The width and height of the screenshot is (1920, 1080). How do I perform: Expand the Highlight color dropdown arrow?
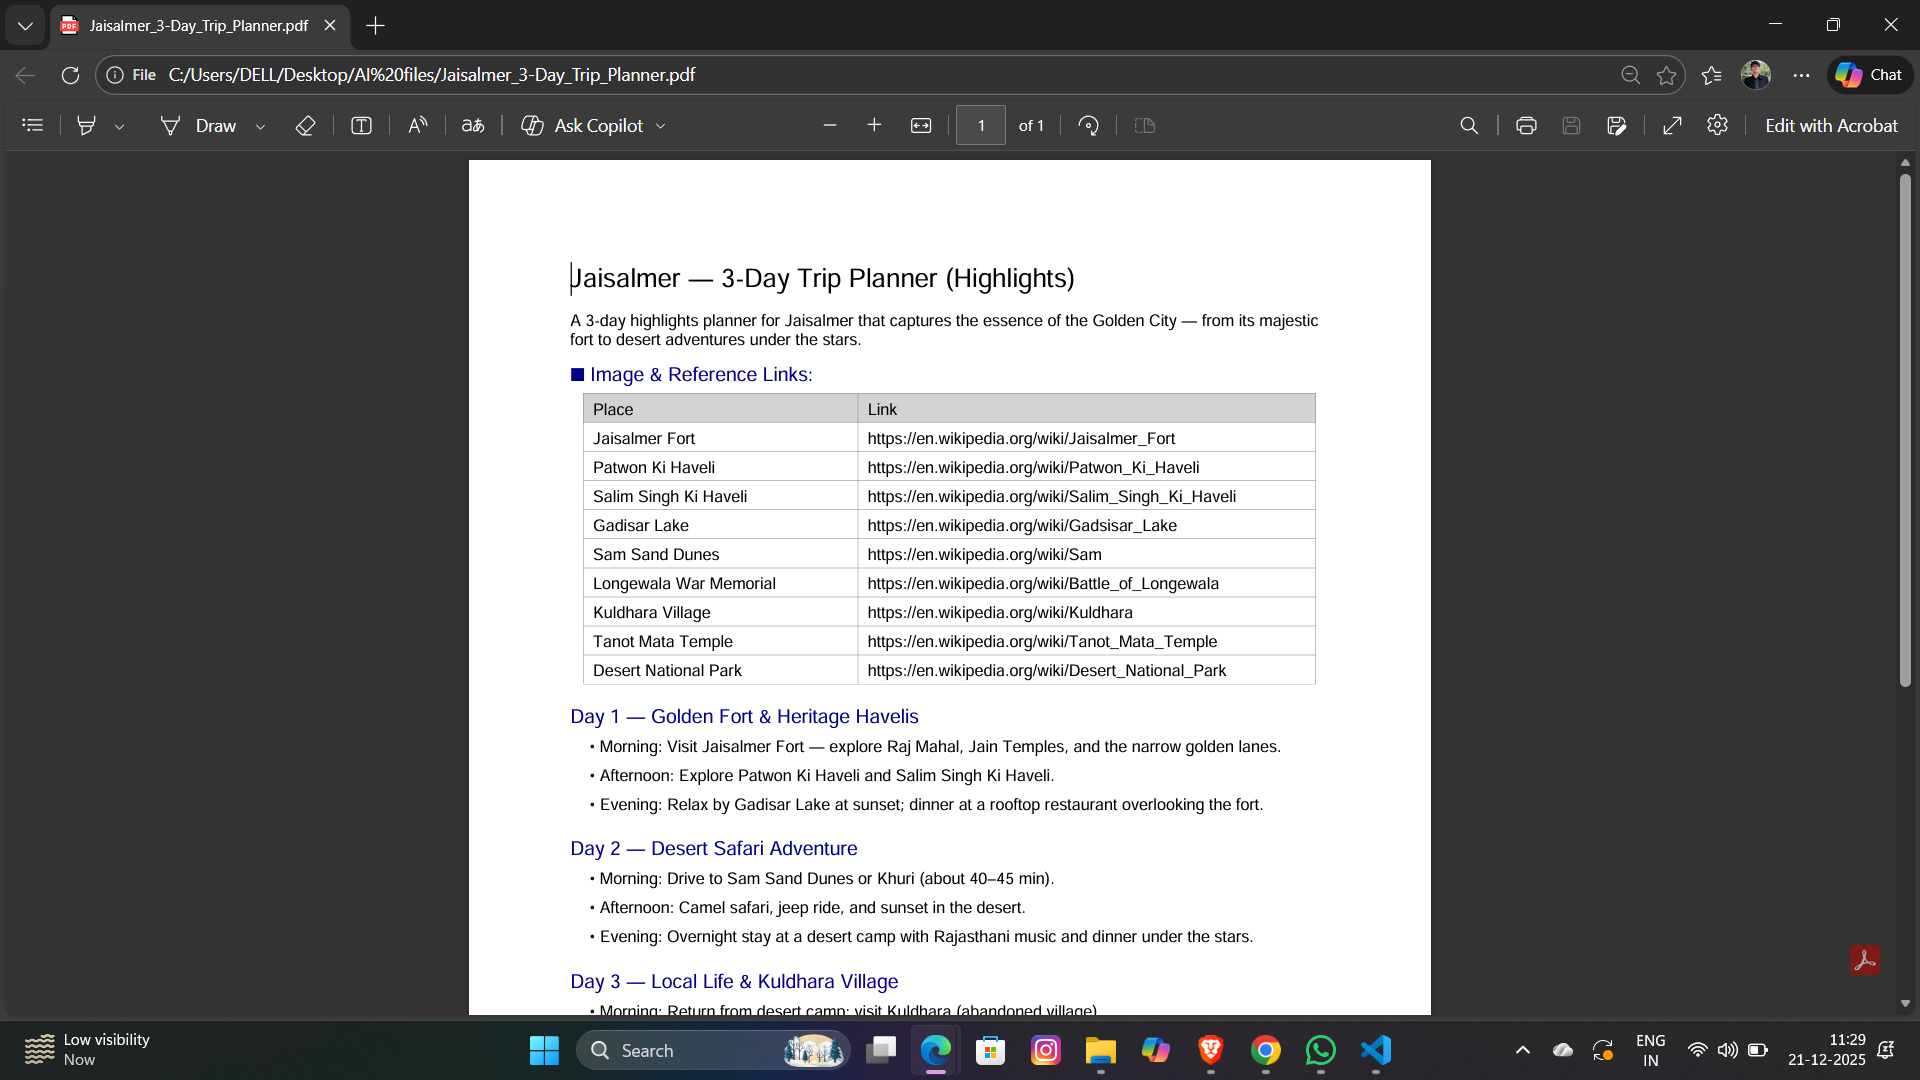[x=120, y=126]
